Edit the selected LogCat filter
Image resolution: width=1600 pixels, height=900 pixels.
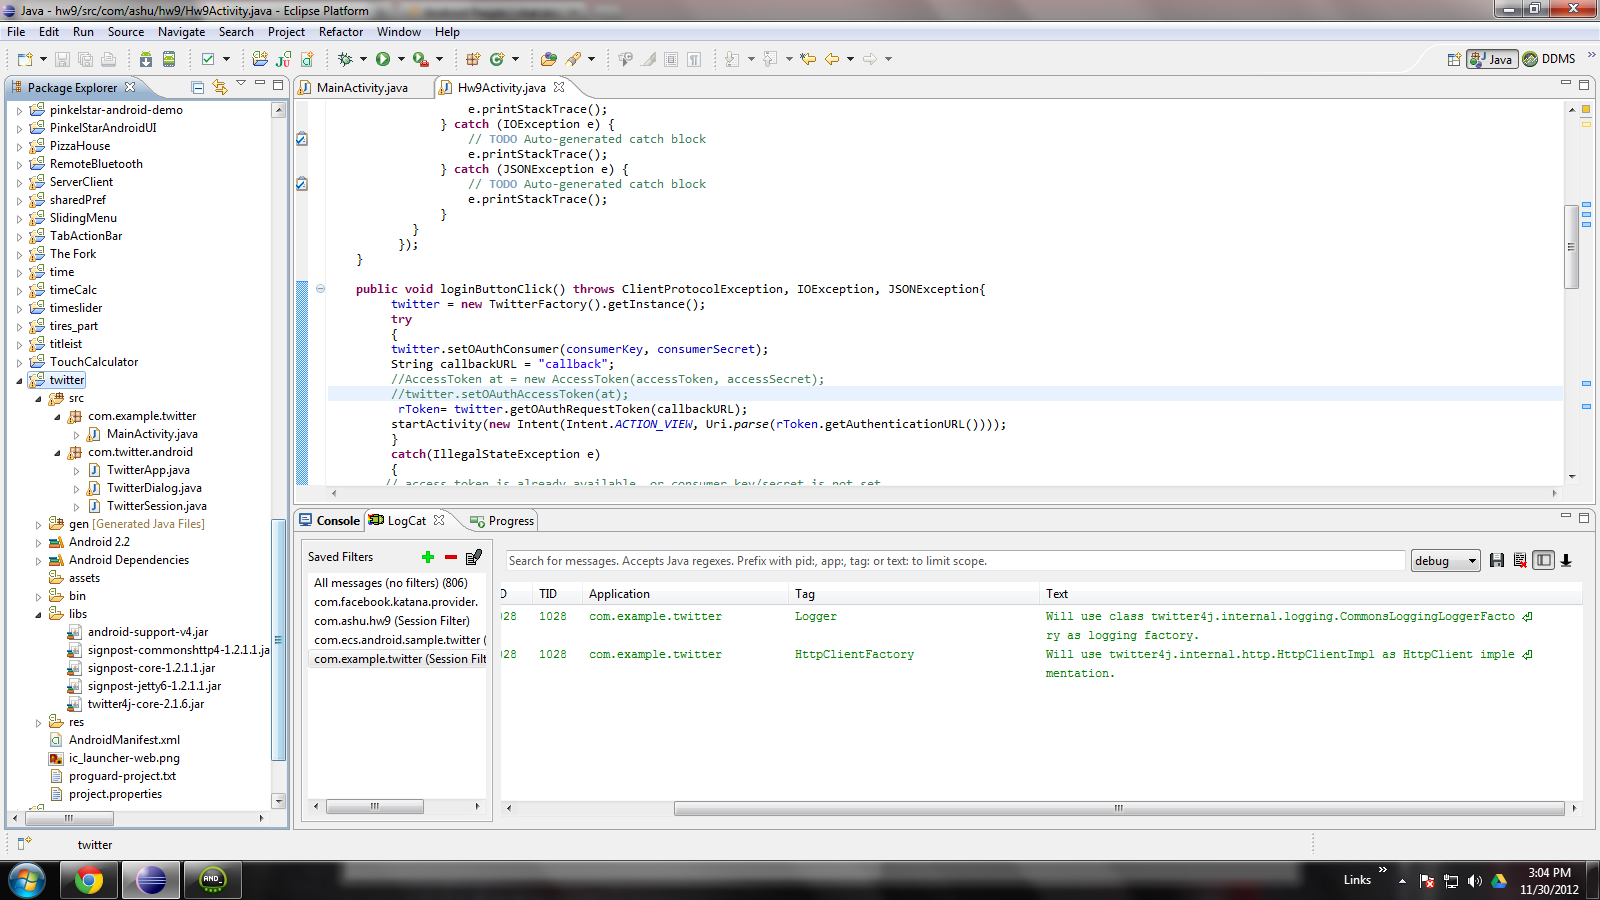[474, 557]
